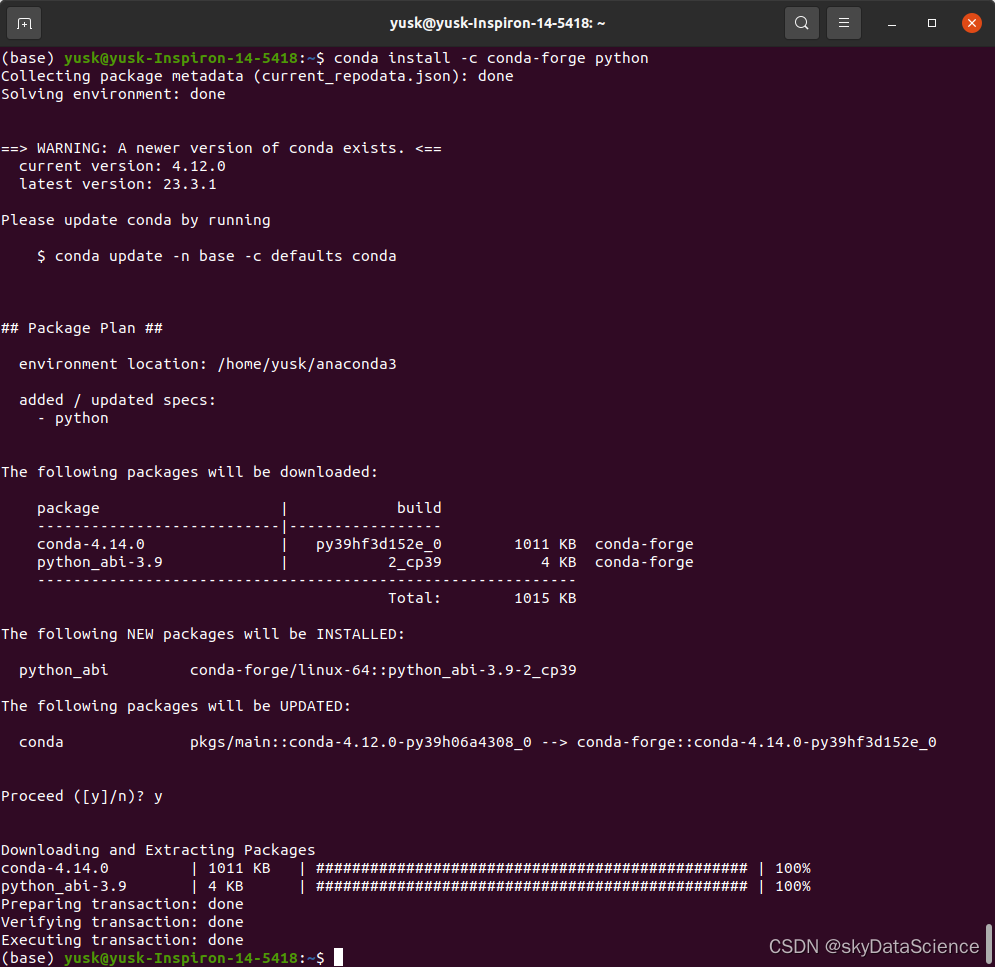Image resolution: width=995 pixels, height=967 pixels.
Task: Open a new terminal tab
Action: click(22, 22)
